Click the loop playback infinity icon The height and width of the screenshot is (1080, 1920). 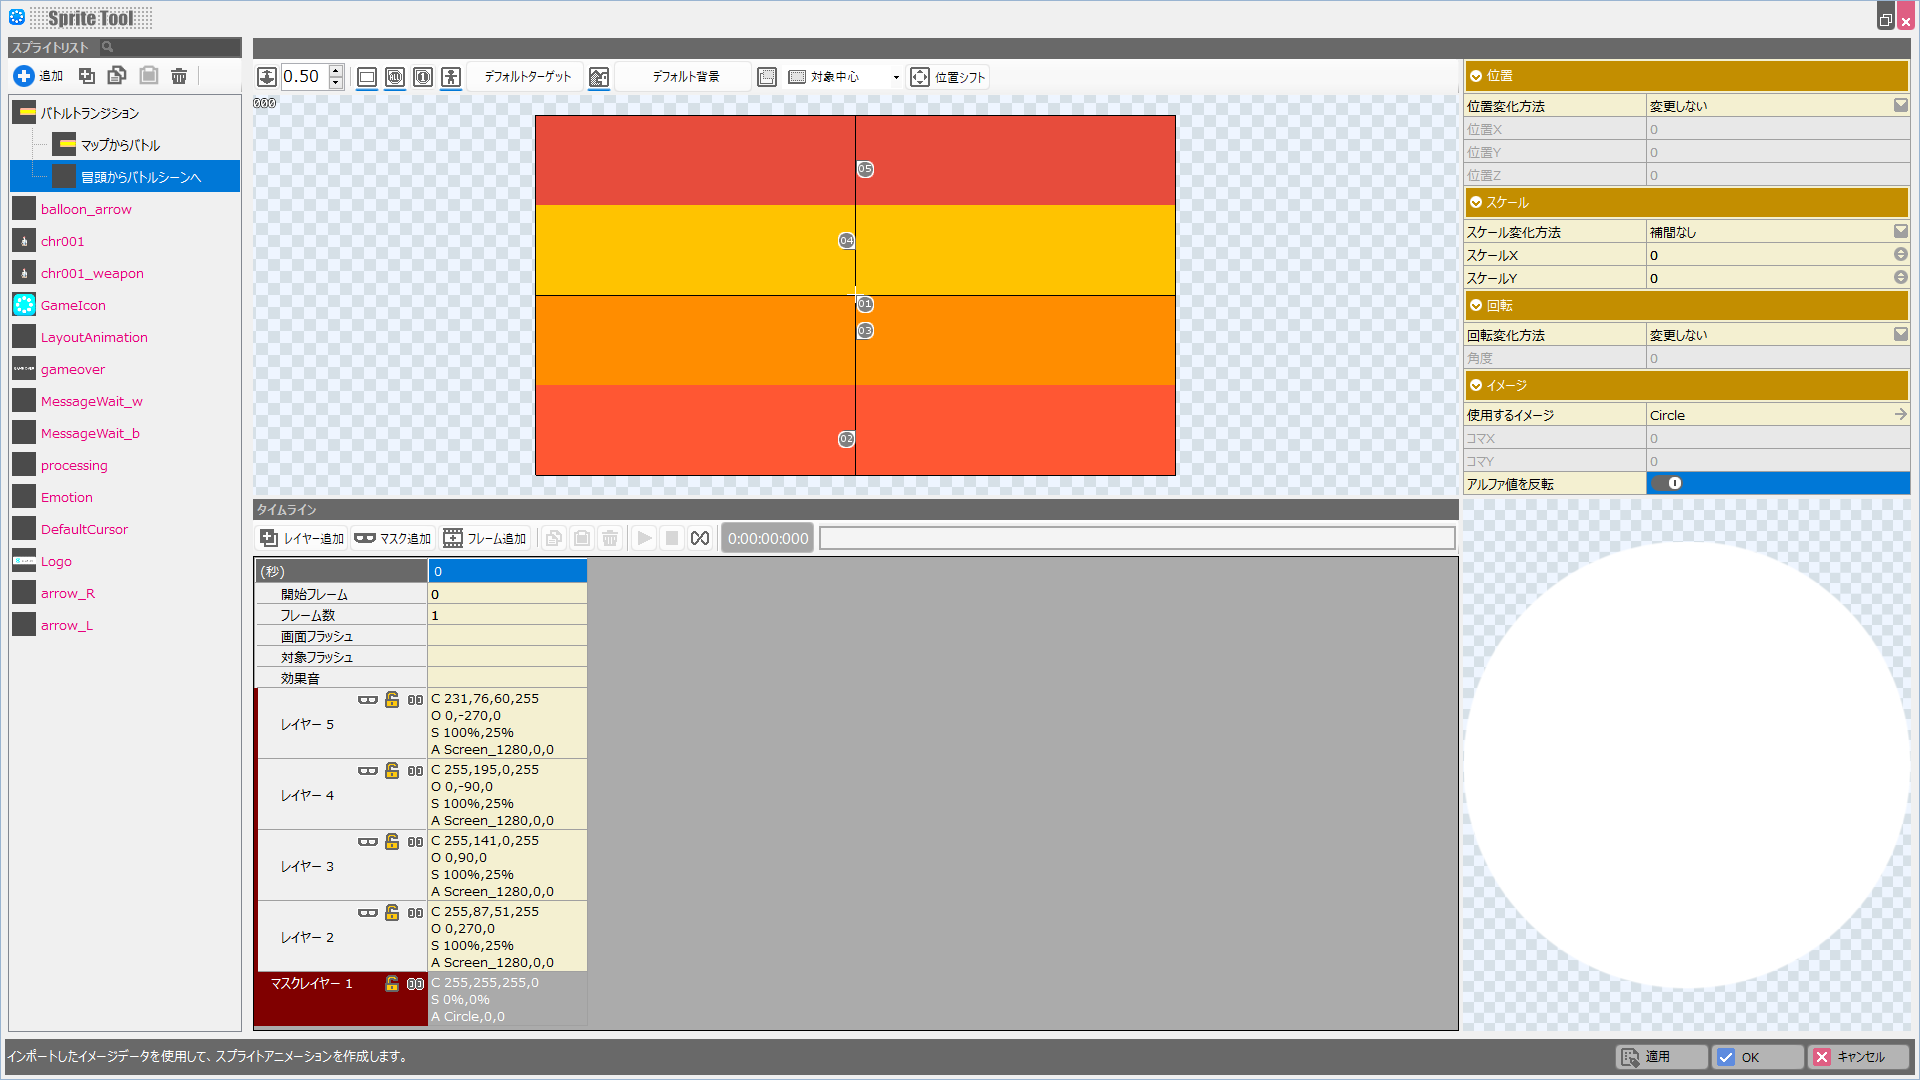click(700, 539)
